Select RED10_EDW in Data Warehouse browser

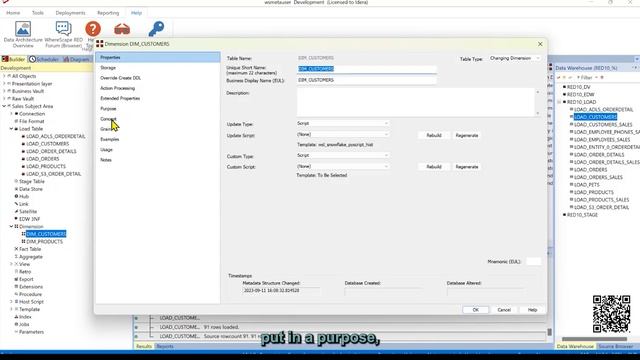[580, 95]
